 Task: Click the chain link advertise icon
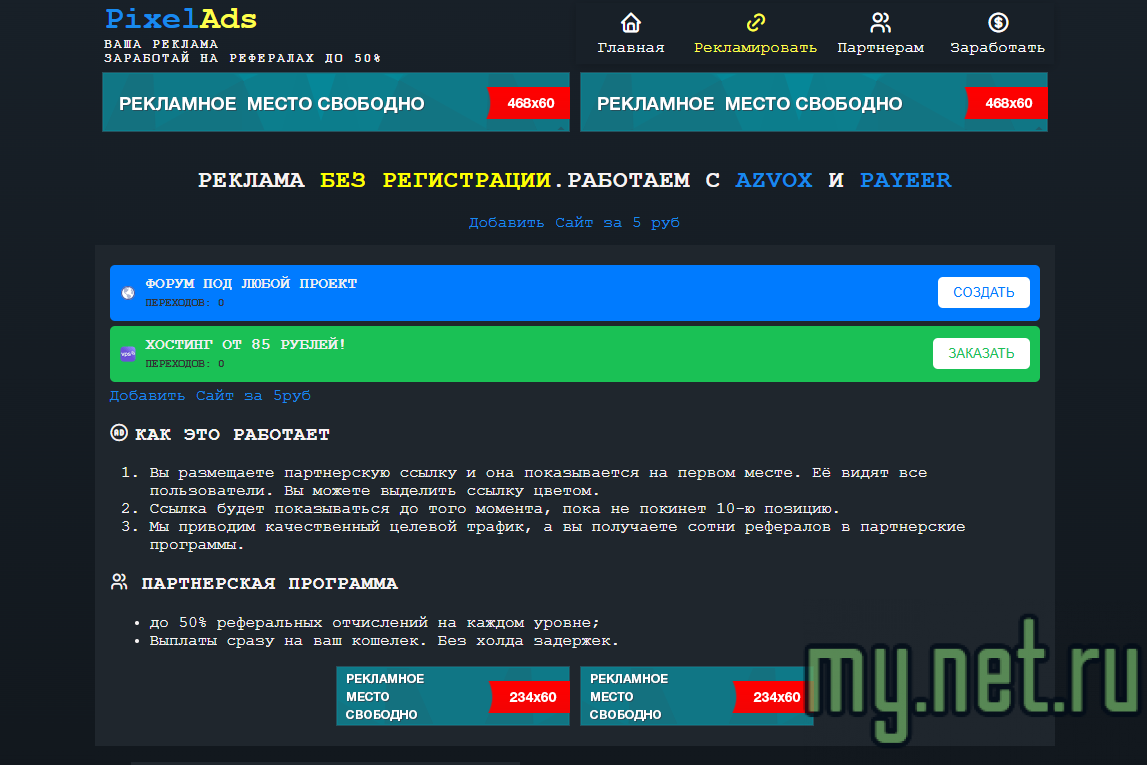[755, 23]
